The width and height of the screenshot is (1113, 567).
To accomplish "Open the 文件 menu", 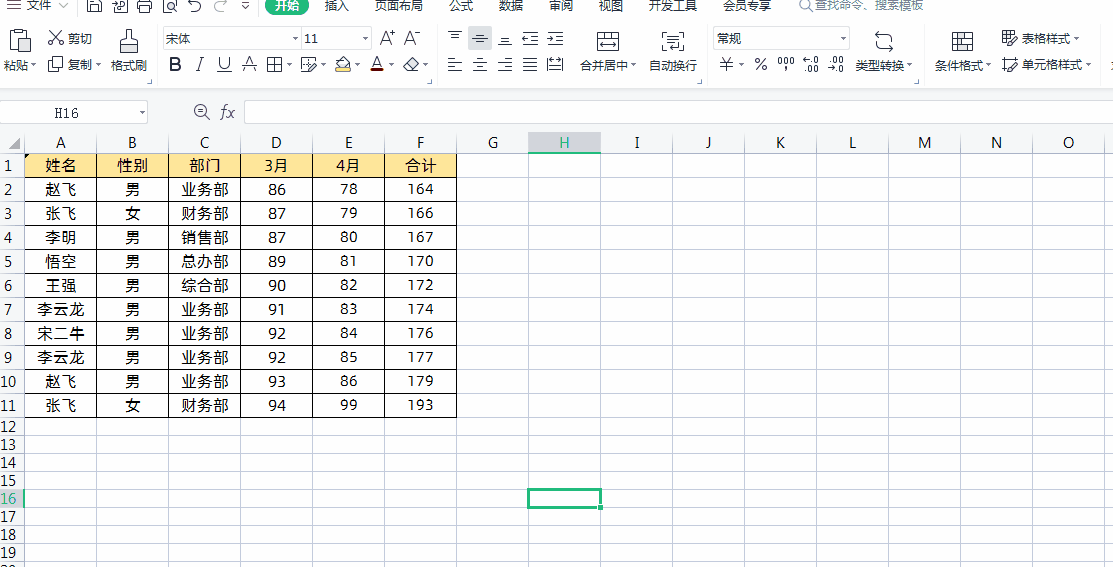I will 37,6.
